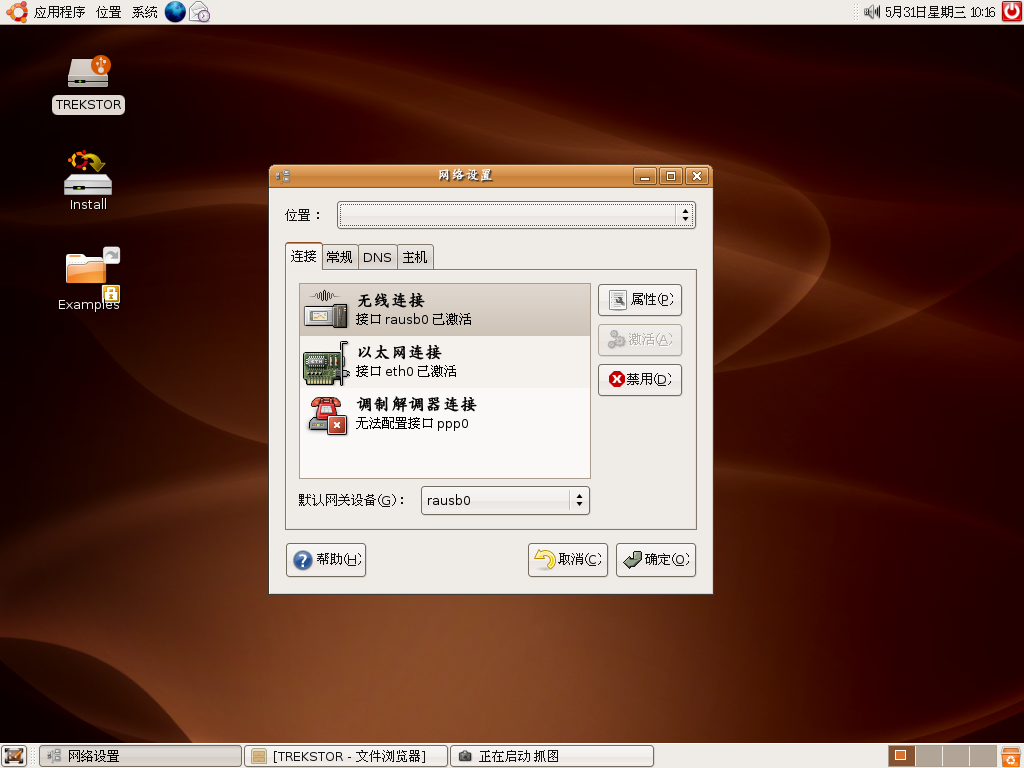The image size is (1024, 768).
Task: Click the 取消(C) cancel button
Action: tap(568, 560)
